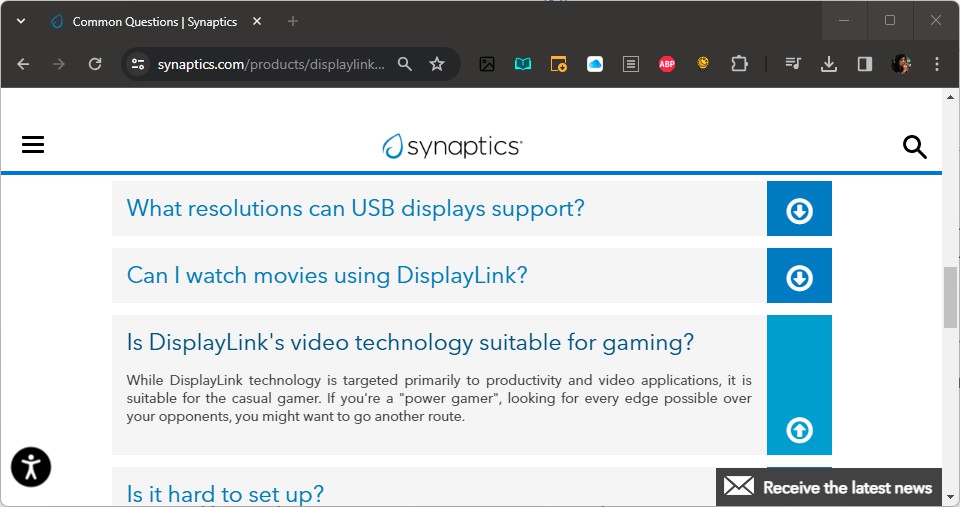This screenshot has height=507, width=960.
Task: Collapse the gaming question answer arrow
Action: (x=799, y=430)
